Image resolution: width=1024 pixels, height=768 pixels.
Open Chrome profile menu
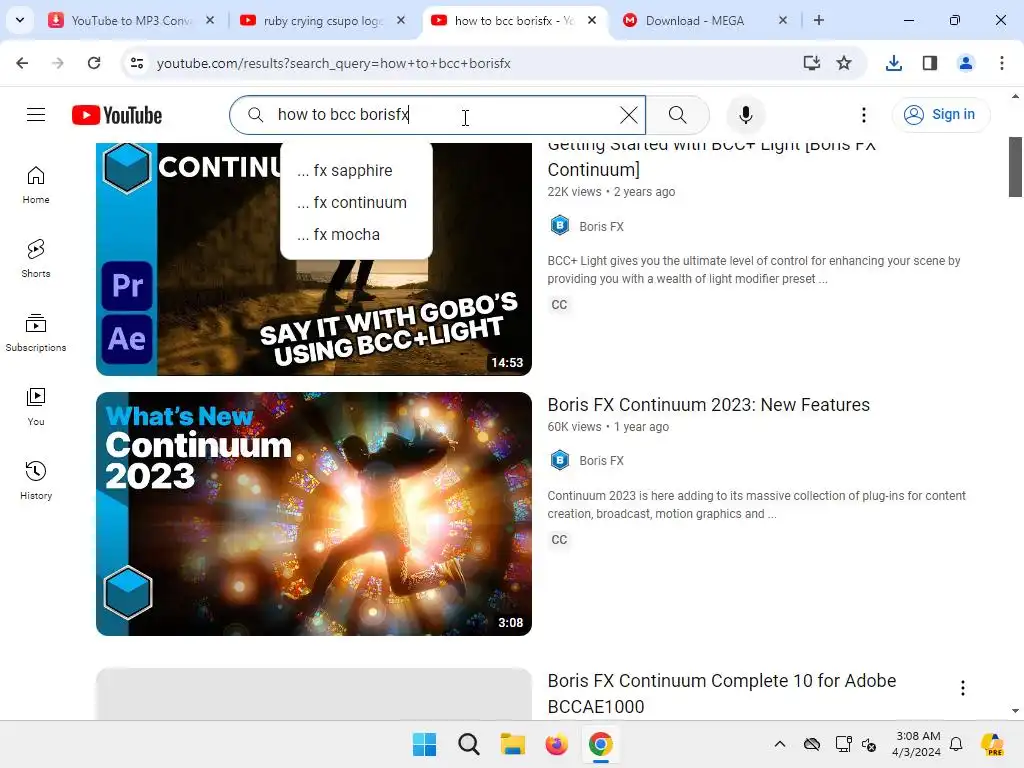(965, 63)
